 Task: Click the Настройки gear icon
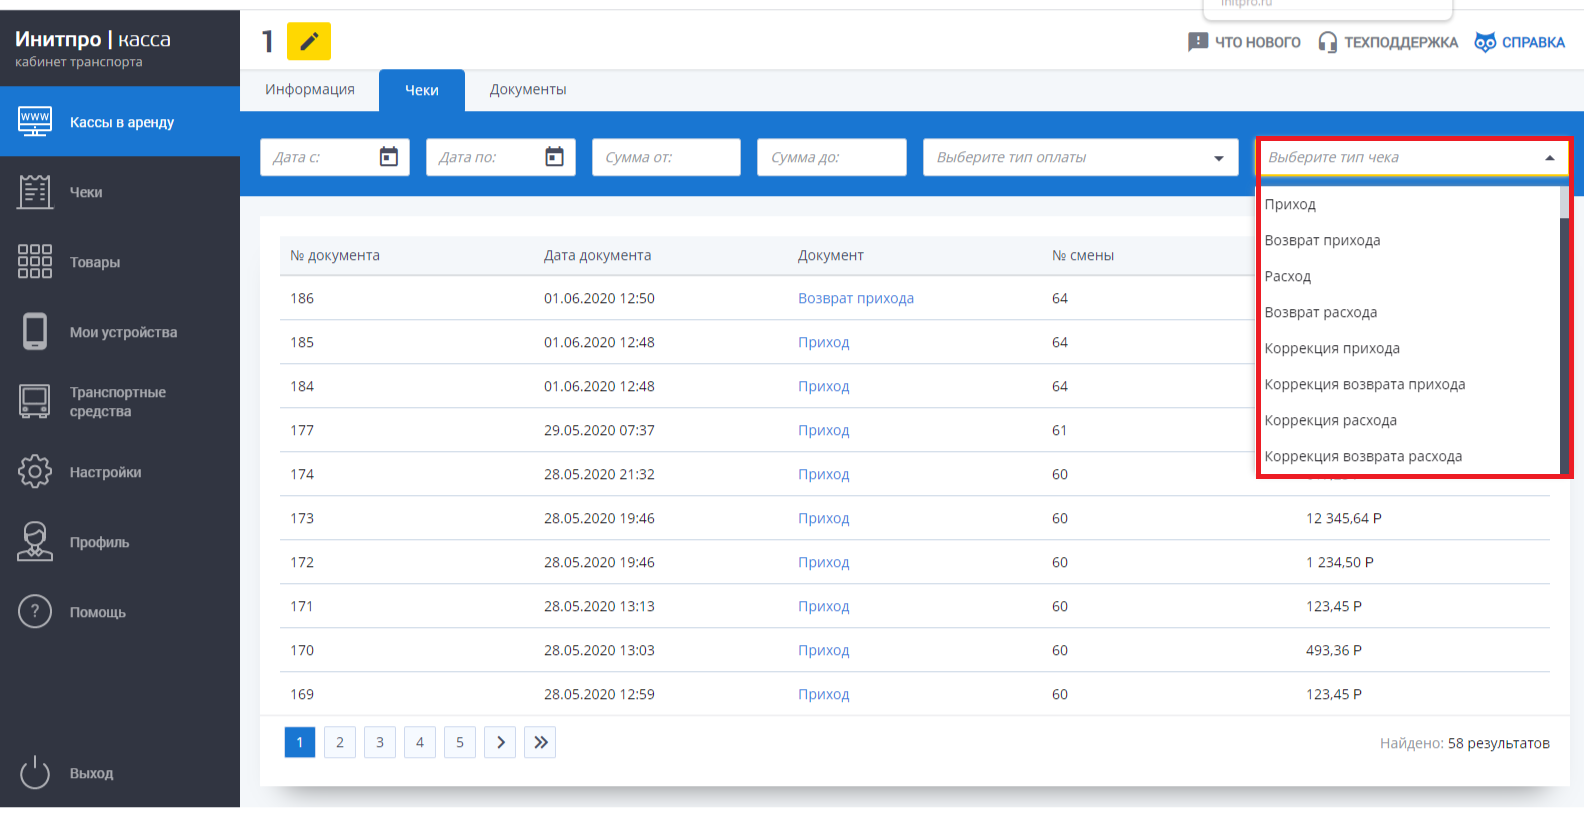pos(35,472)
